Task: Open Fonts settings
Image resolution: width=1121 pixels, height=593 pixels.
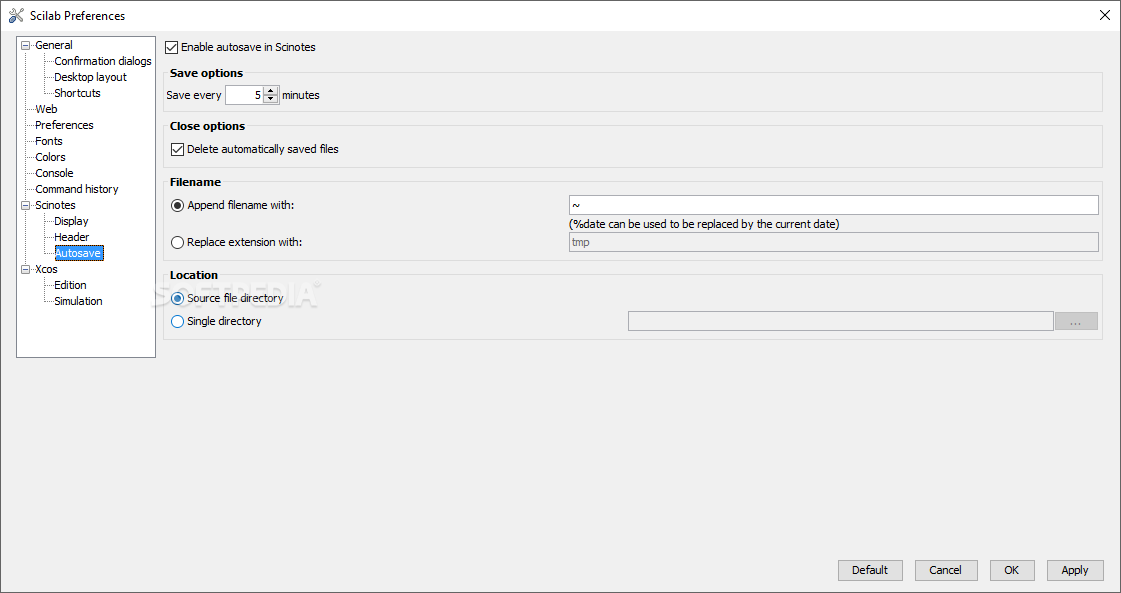Action: point(49,141)
